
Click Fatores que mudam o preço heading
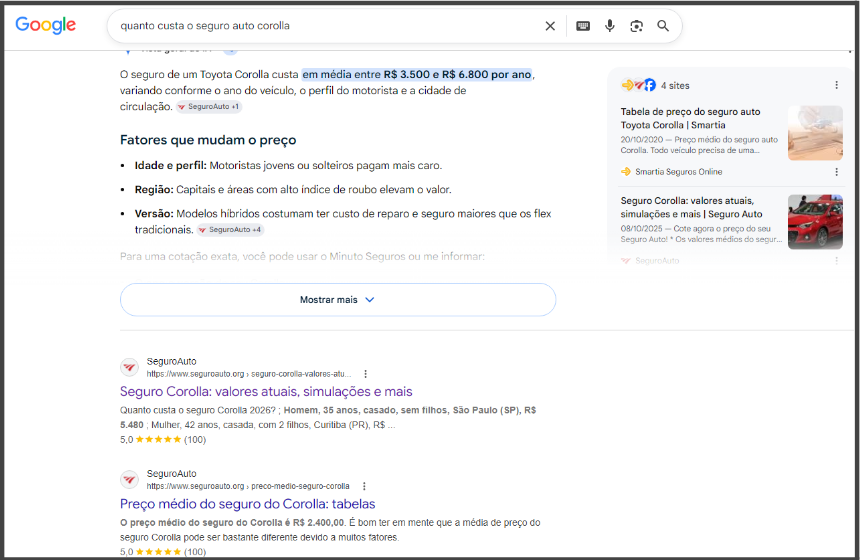click(208, 140)
